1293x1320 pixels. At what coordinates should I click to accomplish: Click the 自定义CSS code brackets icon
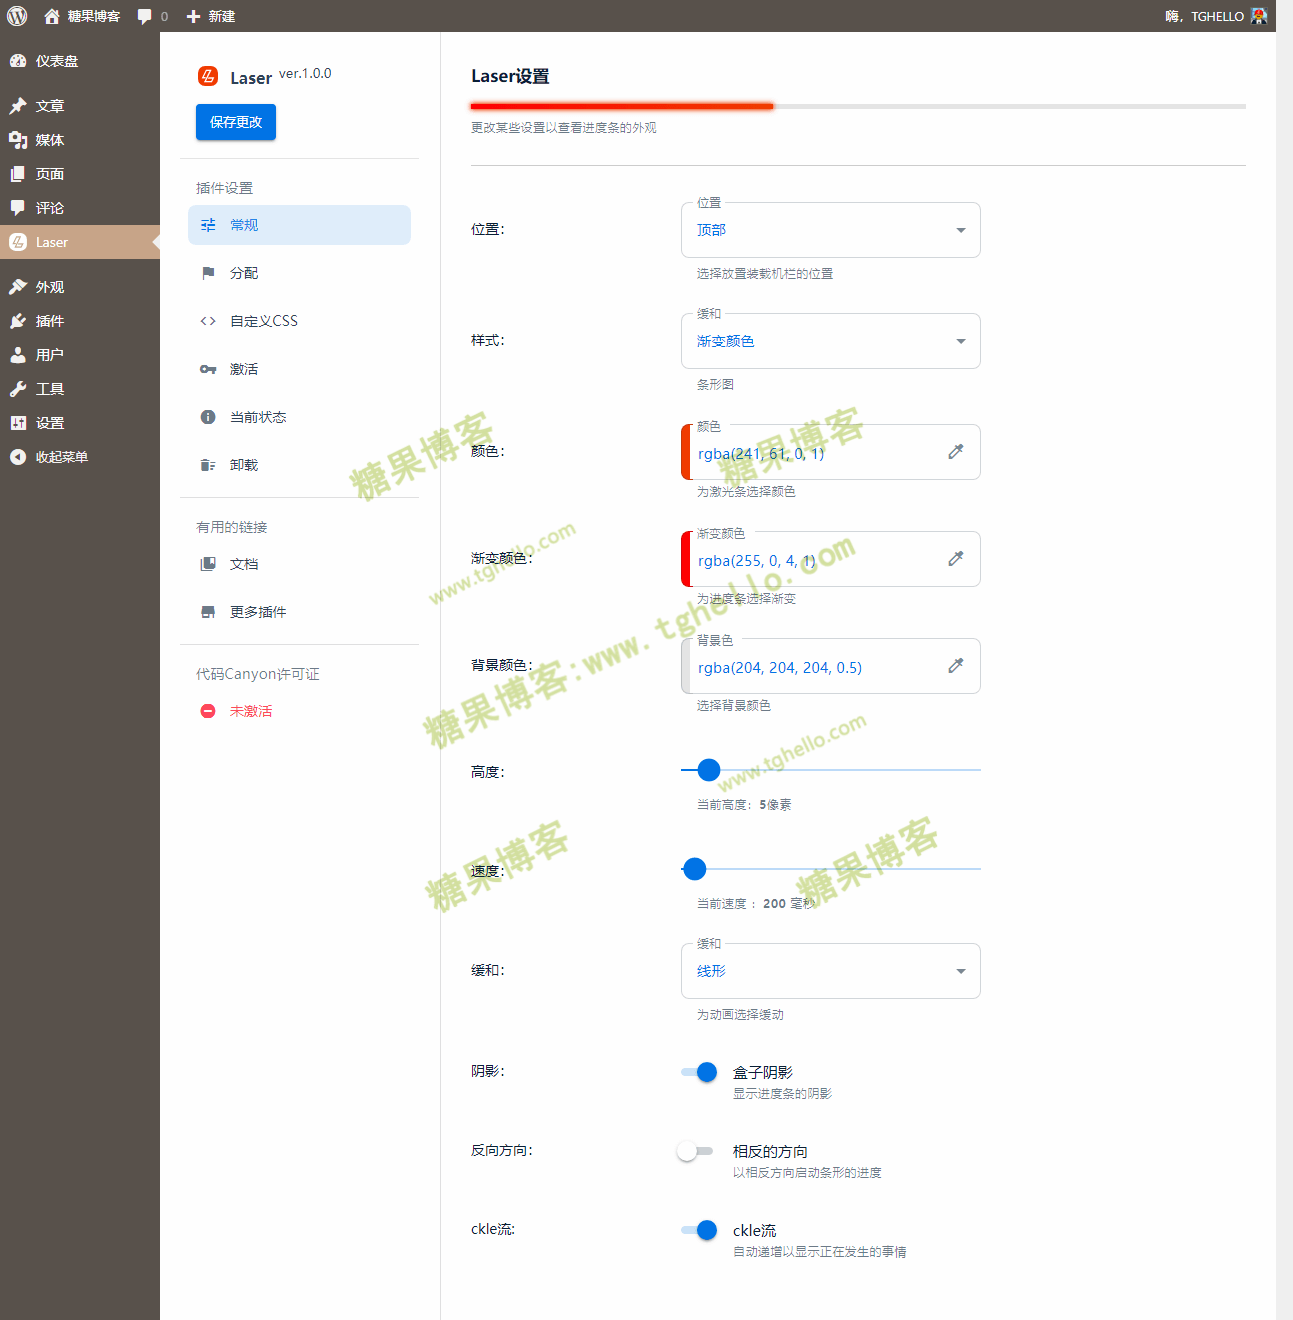[x=208, y=321]
